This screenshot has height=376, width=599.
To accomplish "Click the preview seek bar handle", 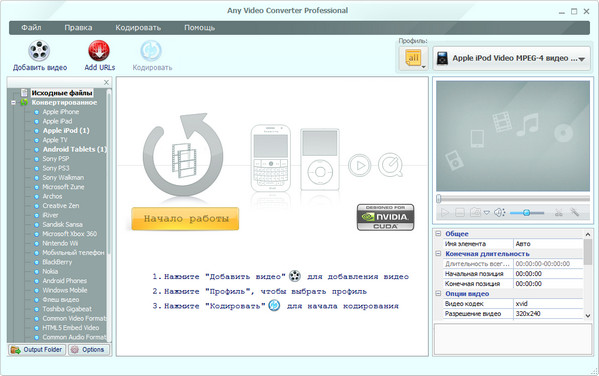I will point(439,198).
